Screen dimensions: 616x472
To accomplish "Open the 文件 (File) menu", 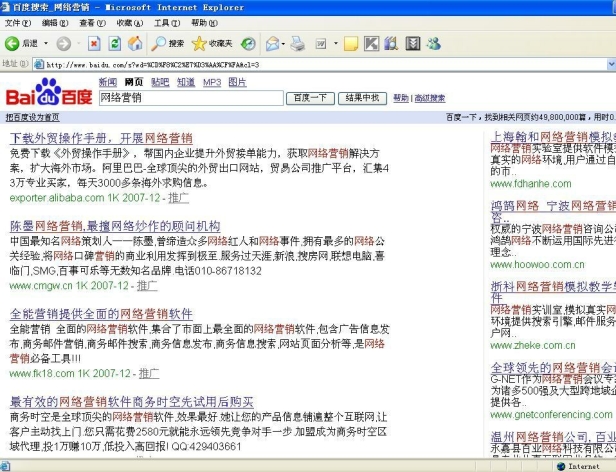I will pos(18,23).
